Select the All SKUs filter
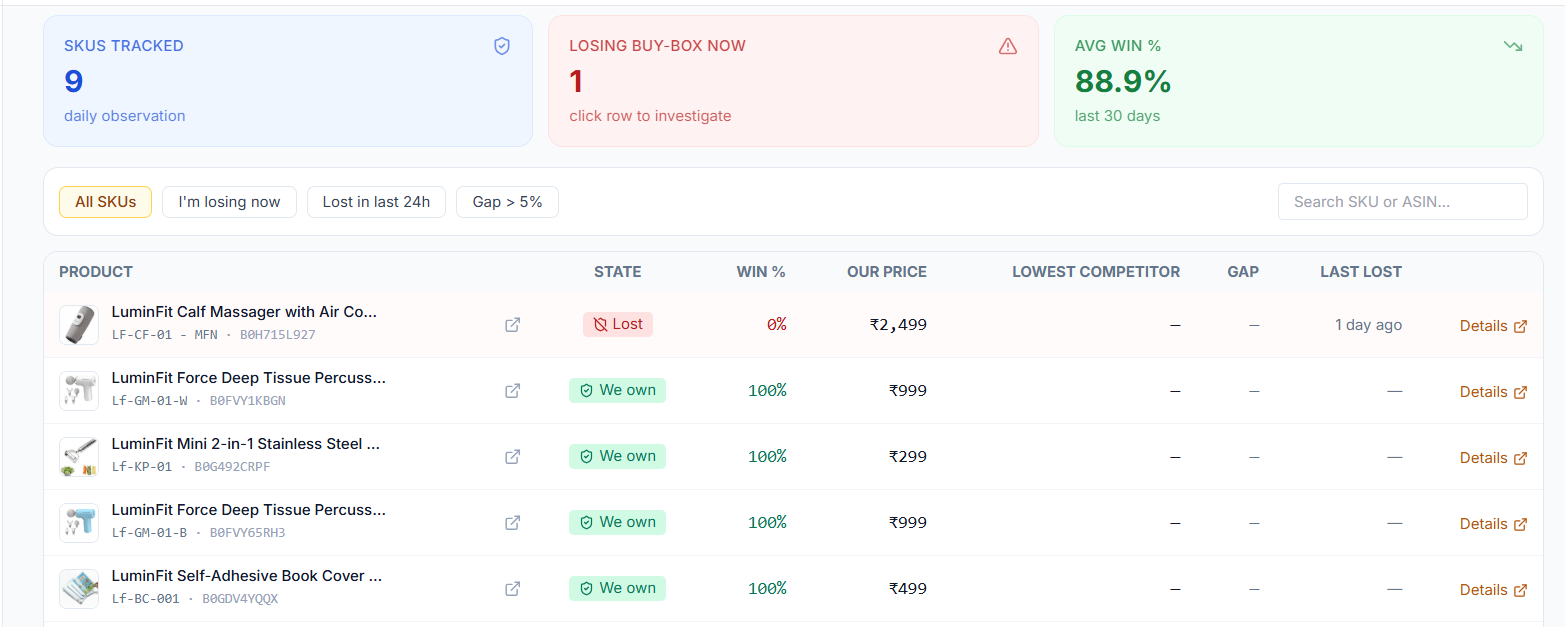The width and height of the screenshot is (1565, 627). click(105, 202)
